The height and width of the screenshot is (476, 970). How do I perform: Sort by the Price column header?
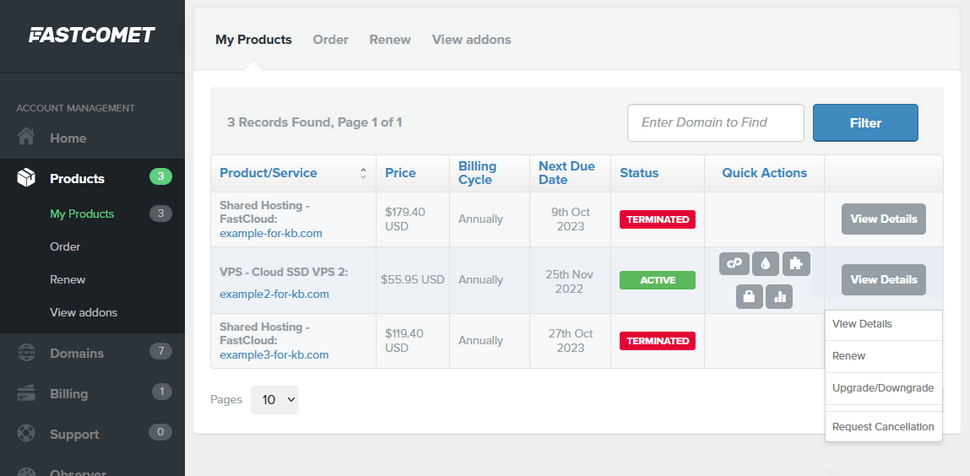400,173
